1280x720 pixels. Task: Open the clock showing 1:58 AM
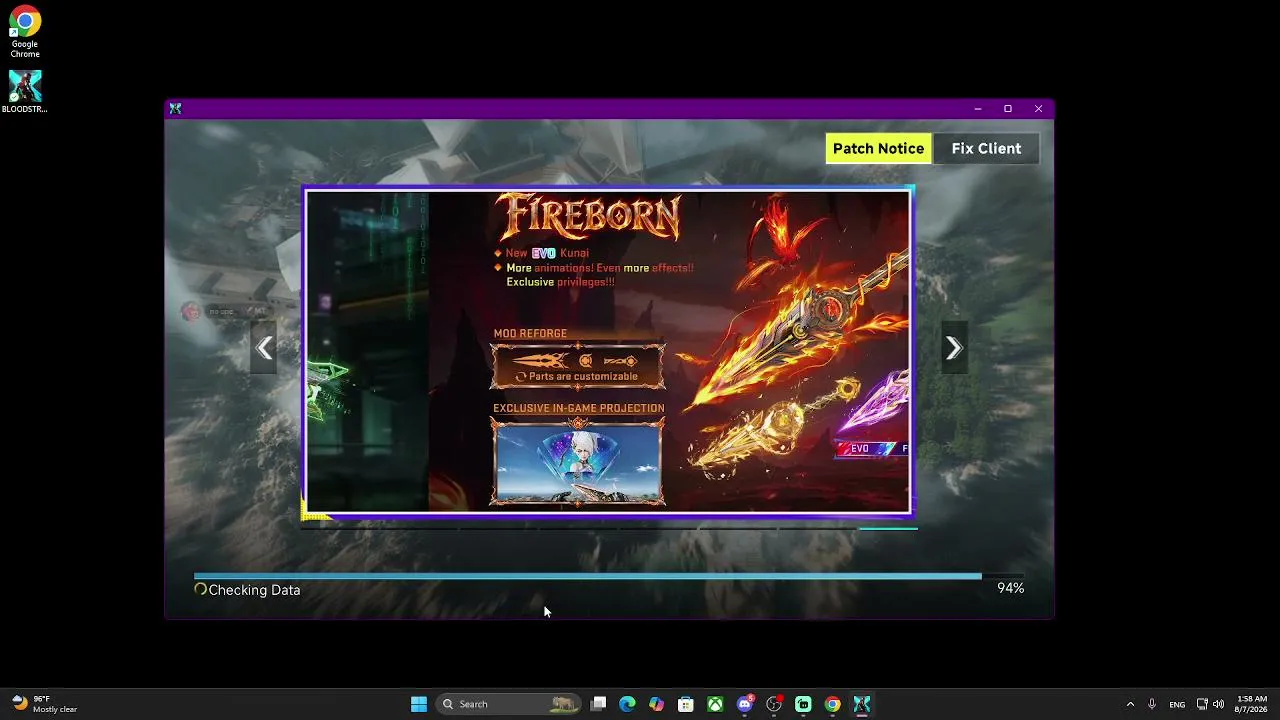[1252, 704]
